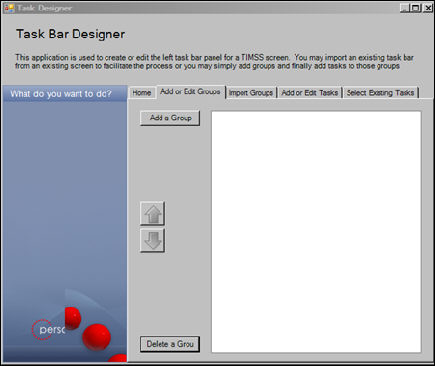Click inside the empty groups list box
Image resolution: width=435 pixels, height=366 pixels.
click(x=316, y=232)
